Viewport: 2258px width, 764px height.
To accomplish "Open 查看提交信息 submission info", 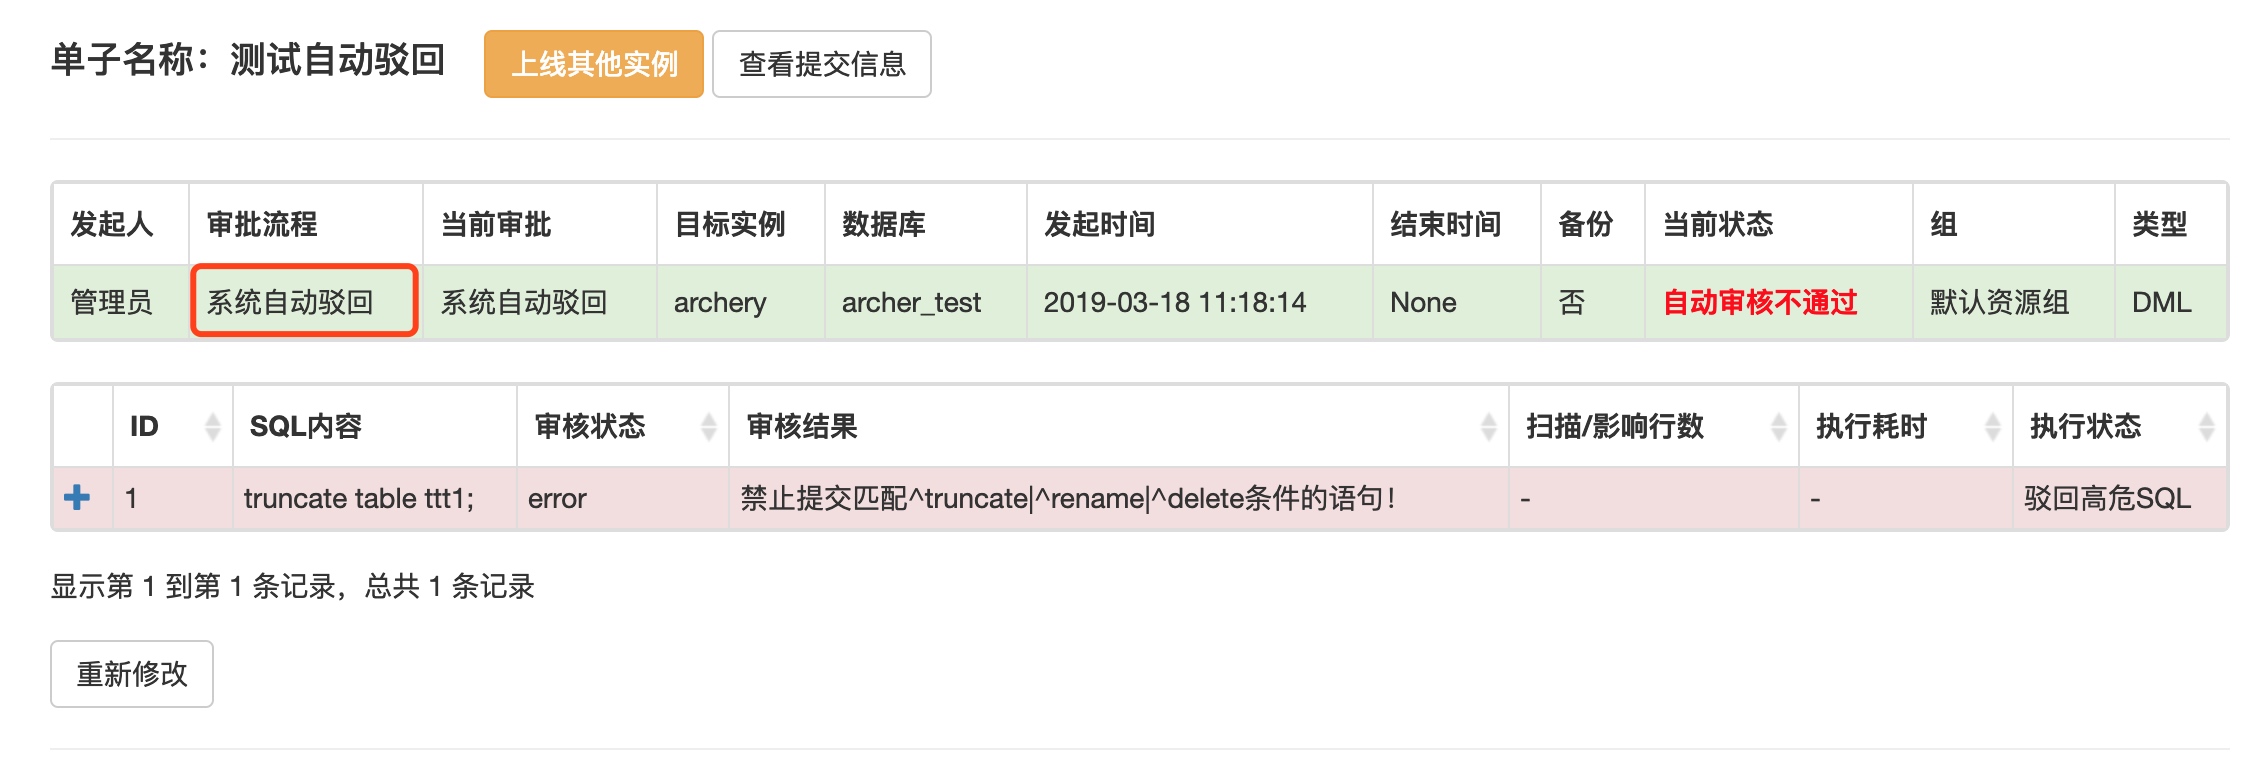I will (821, 64).
